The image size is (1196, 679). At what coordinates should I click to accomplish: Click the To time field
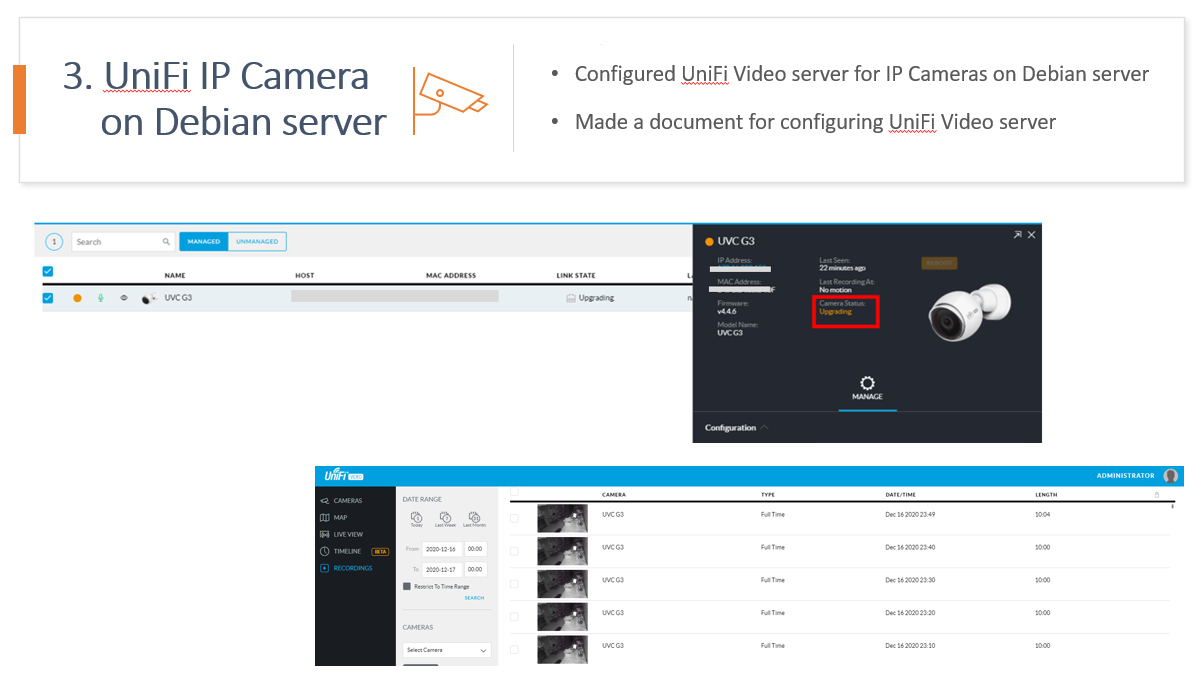pyautogui.click(x=475, y=569)
